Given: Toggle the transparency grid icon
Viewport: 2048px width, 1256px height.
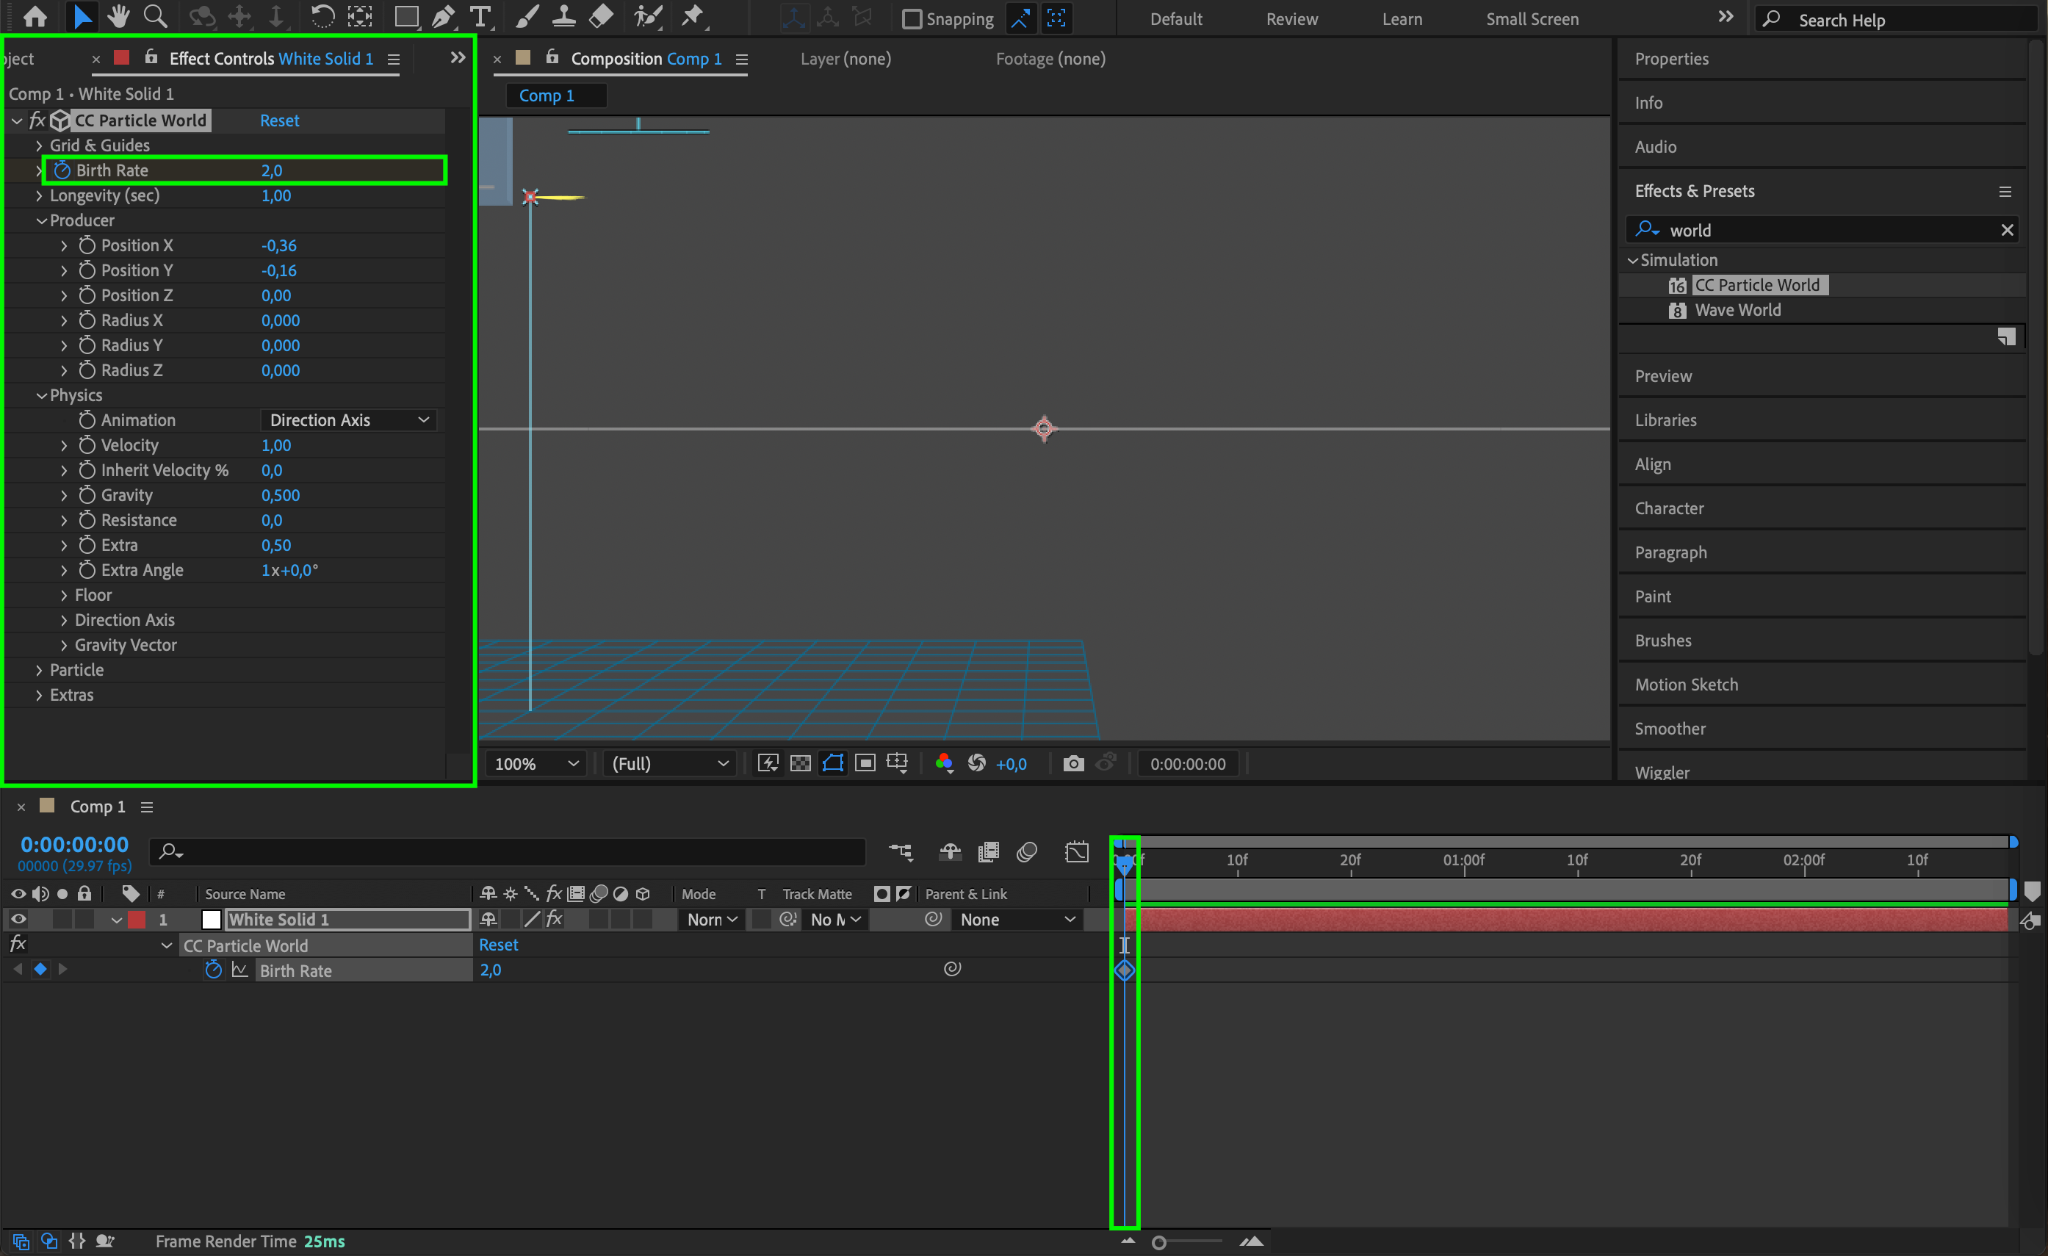Looking at the screenshot, I should tap(800, 763).
